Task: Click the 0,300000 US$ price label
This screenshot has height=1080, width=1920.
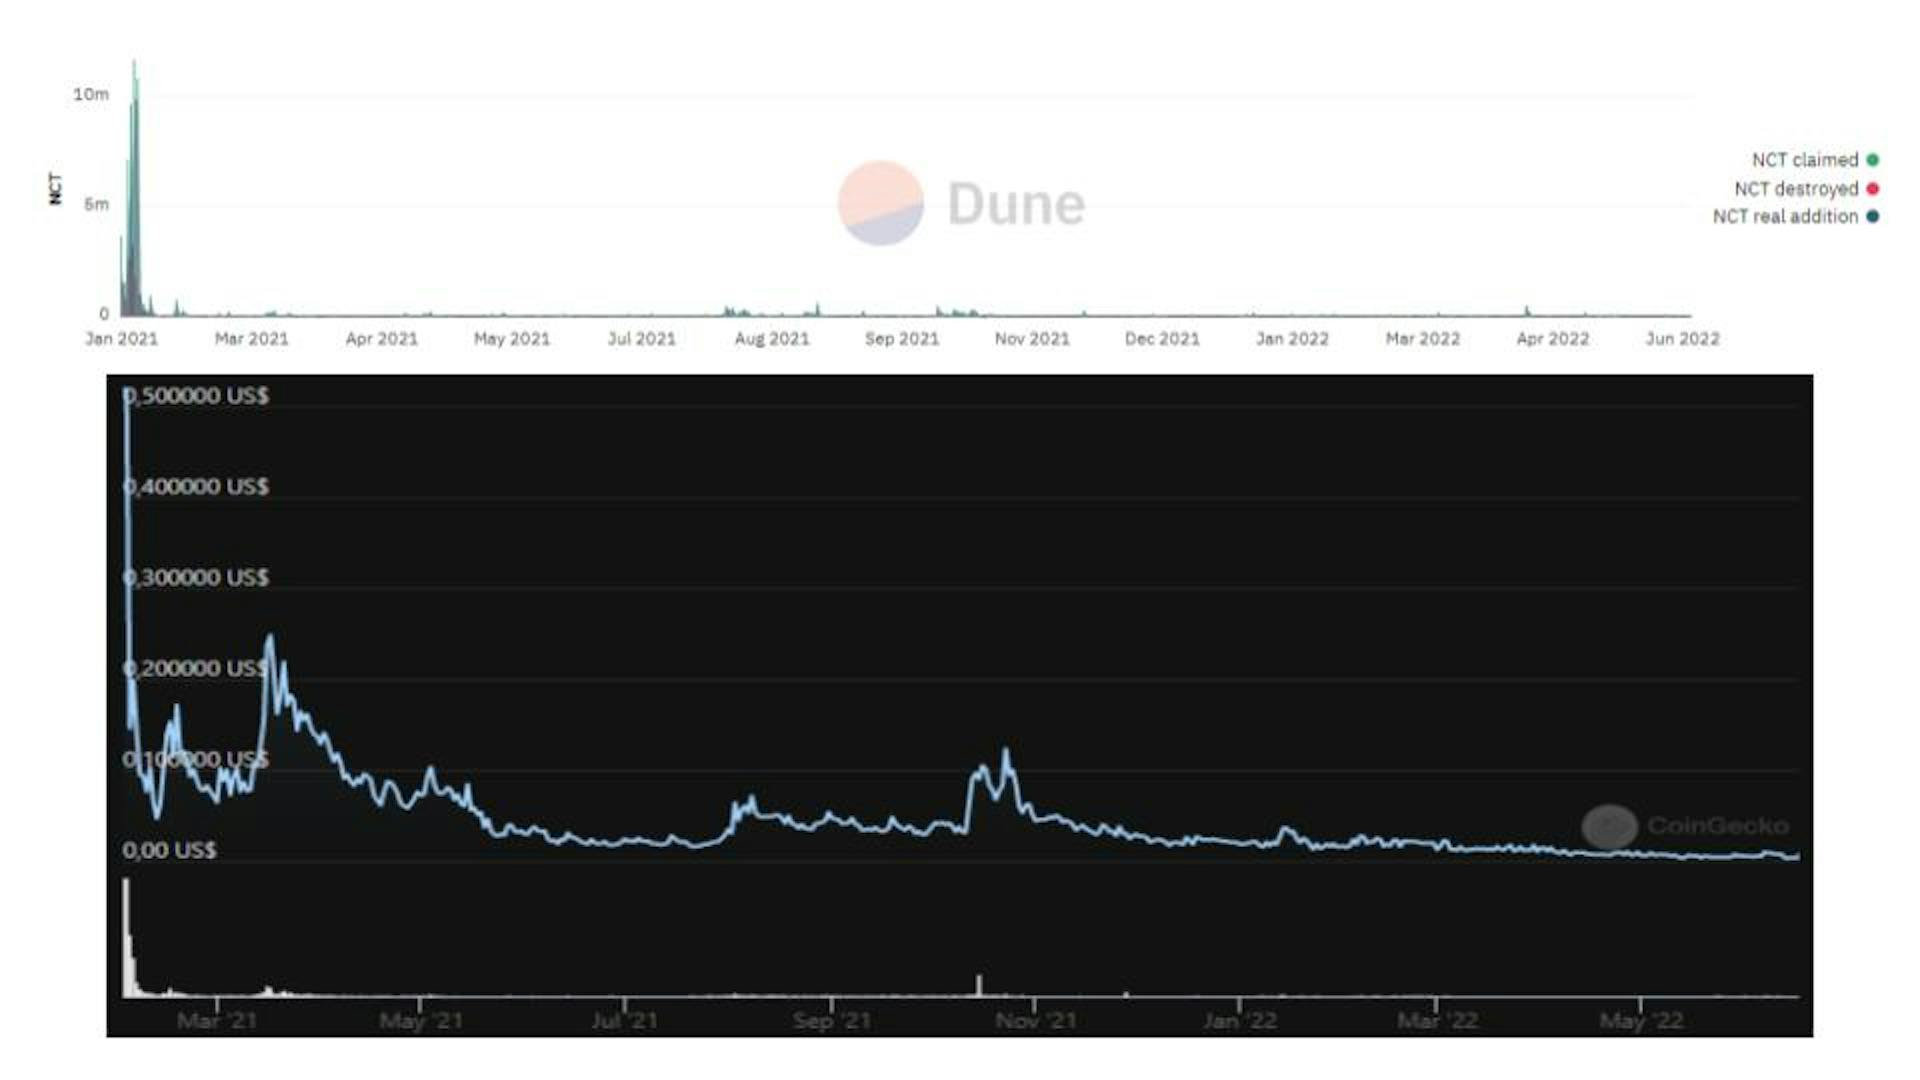Action: tap(196, 577)
